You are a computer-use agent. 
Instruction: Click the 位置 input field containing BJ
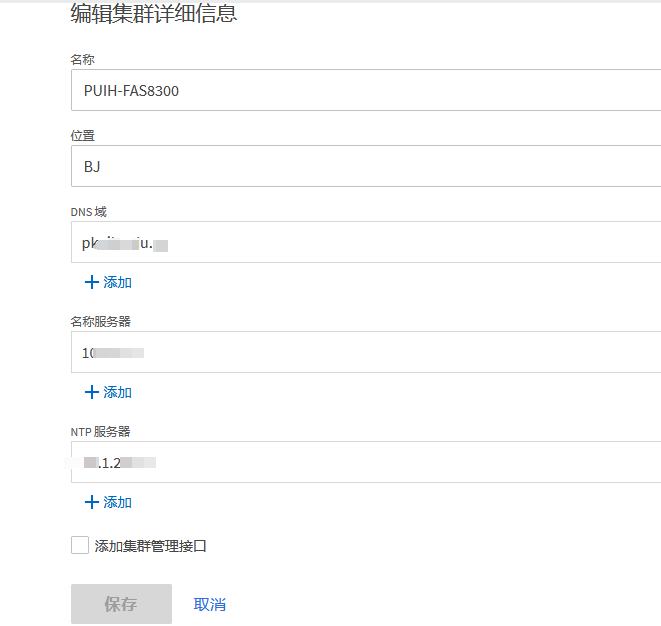366,166
